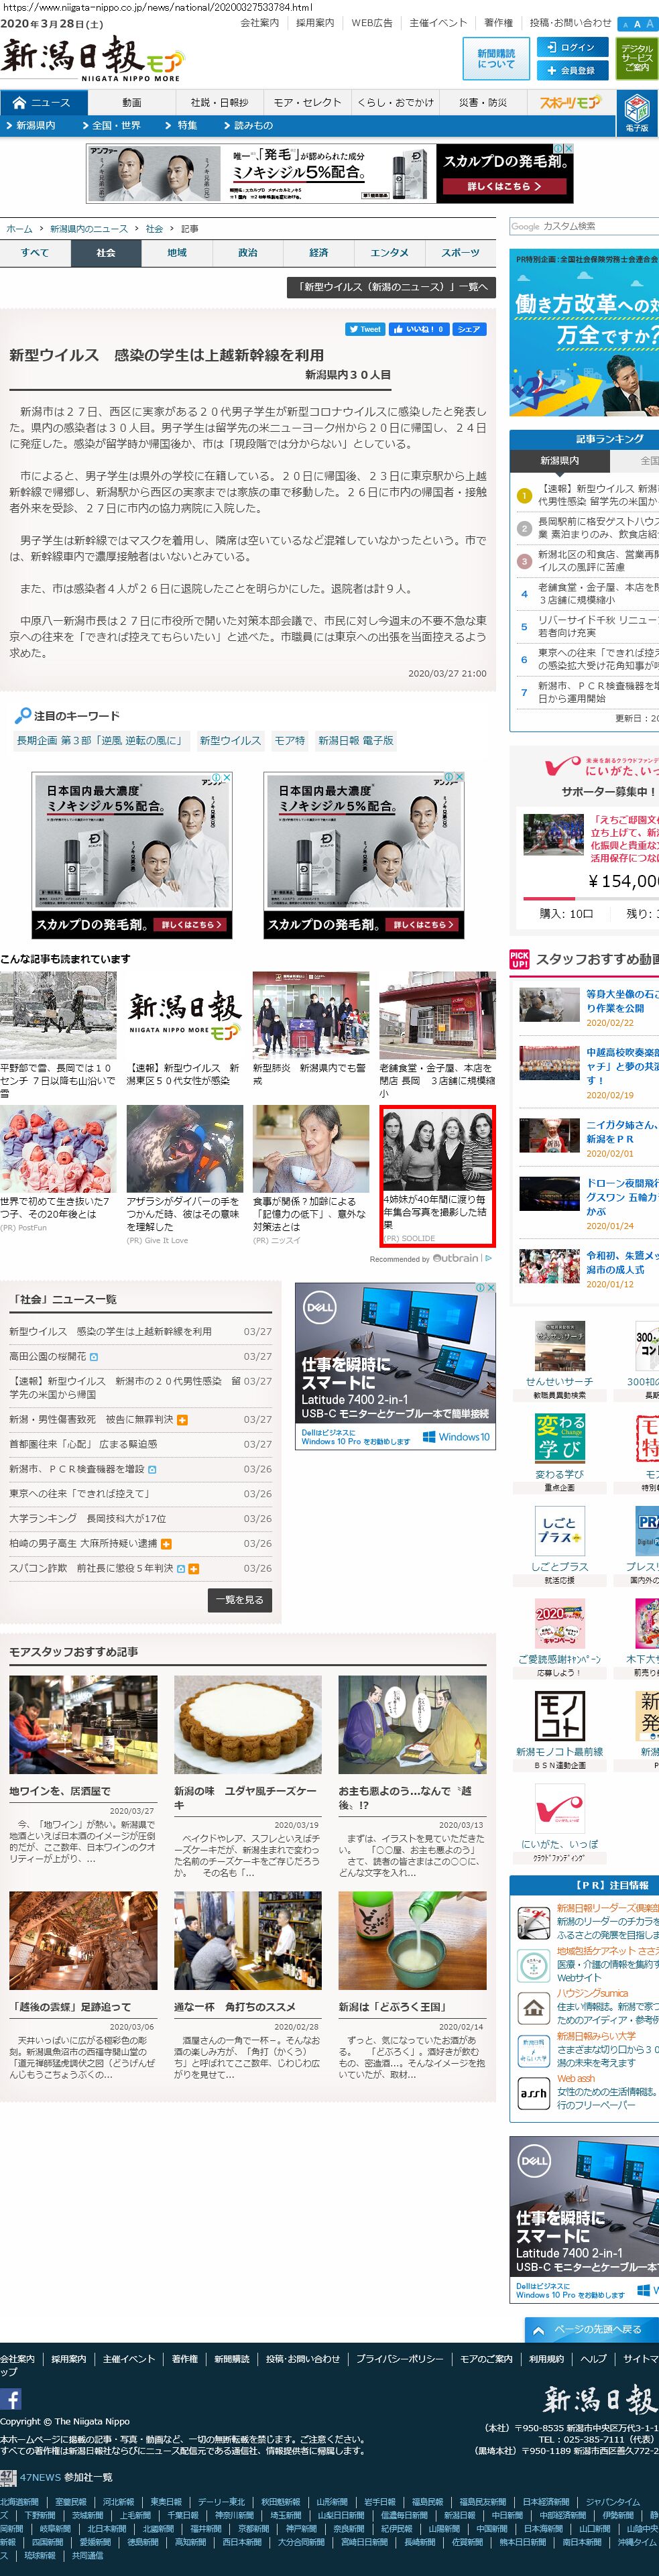659x2576 pixels.
Task: Open the 新型ウイルス keyword tag link
Action: 230,740
